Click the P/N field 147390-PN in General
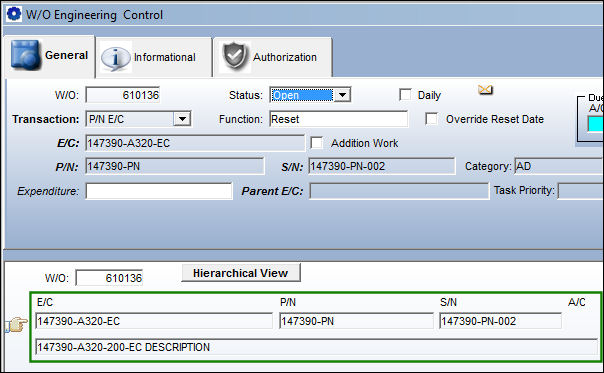 click(175, 166)
